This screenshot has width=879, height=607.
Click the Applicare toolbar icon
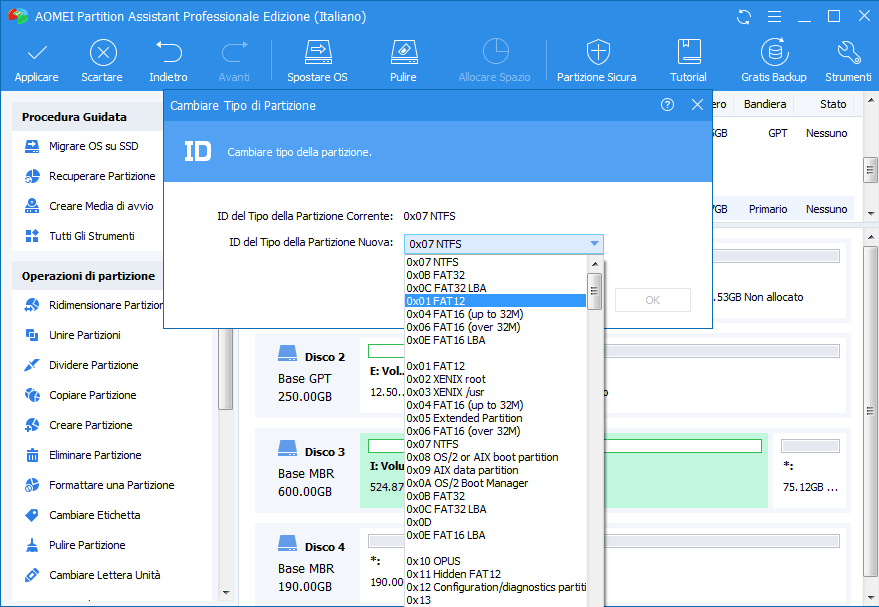(36, 53)
